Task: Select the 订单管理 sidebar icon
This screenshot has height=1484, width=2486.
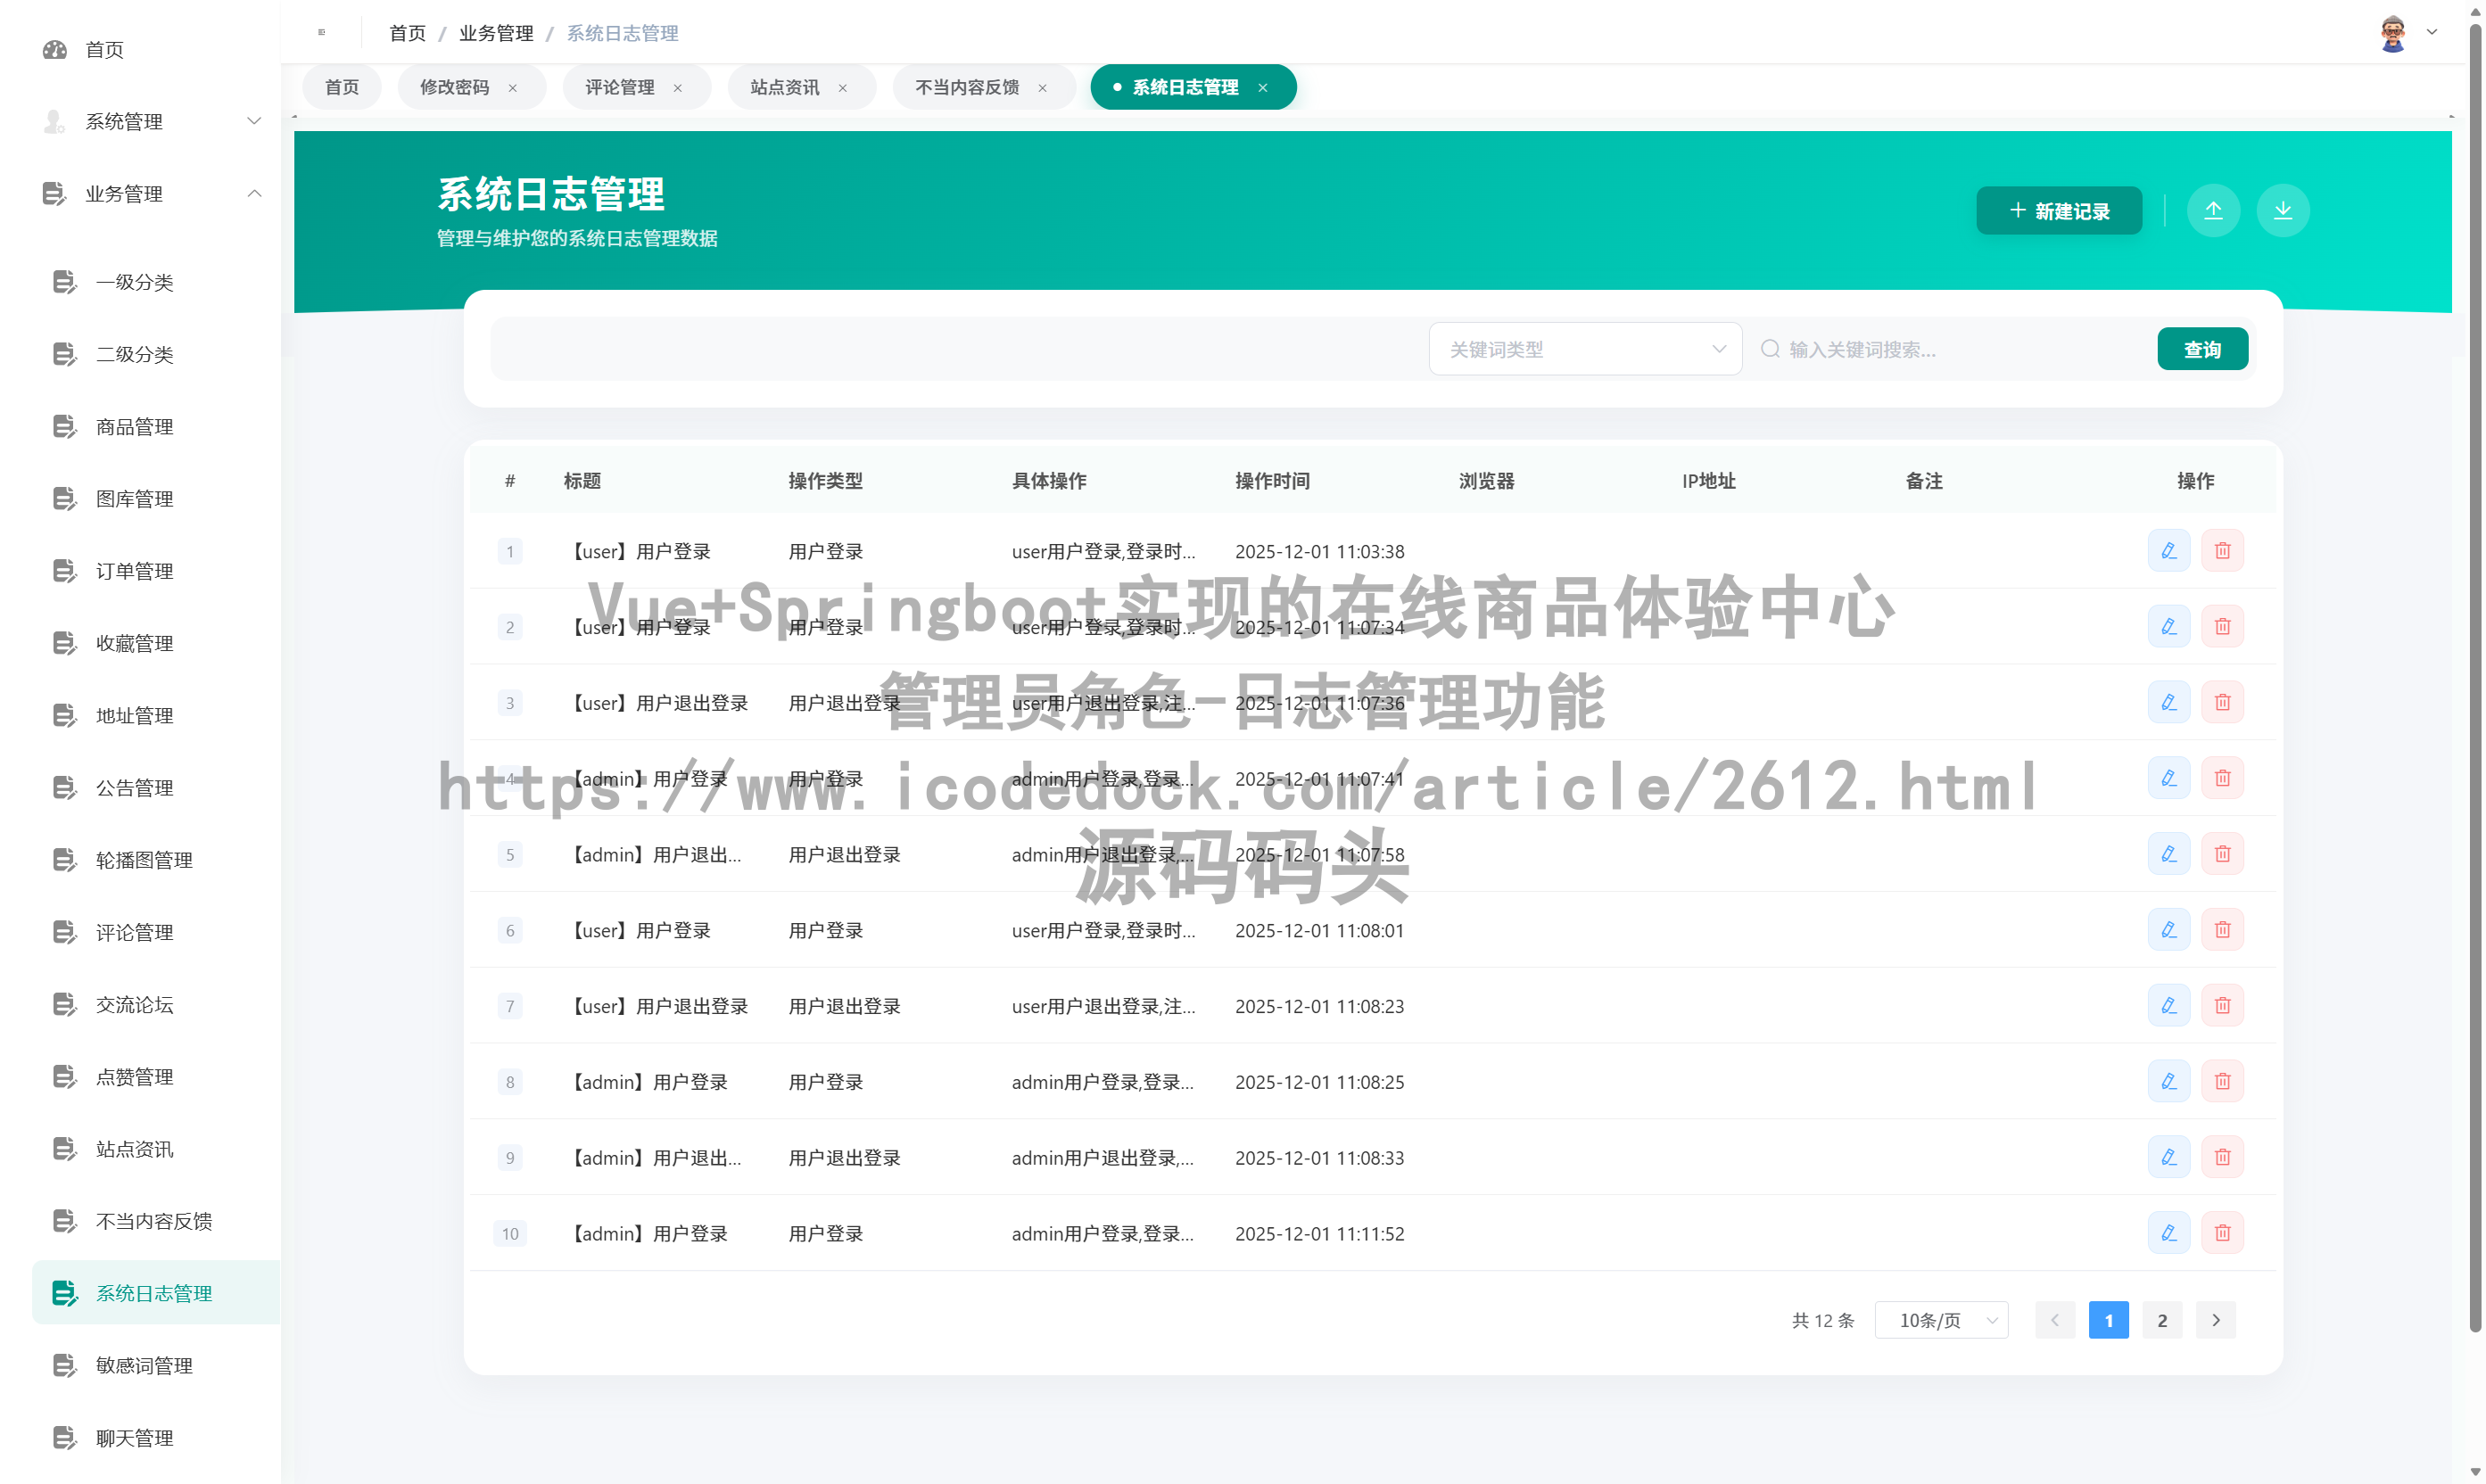Action: click(64, 570)
